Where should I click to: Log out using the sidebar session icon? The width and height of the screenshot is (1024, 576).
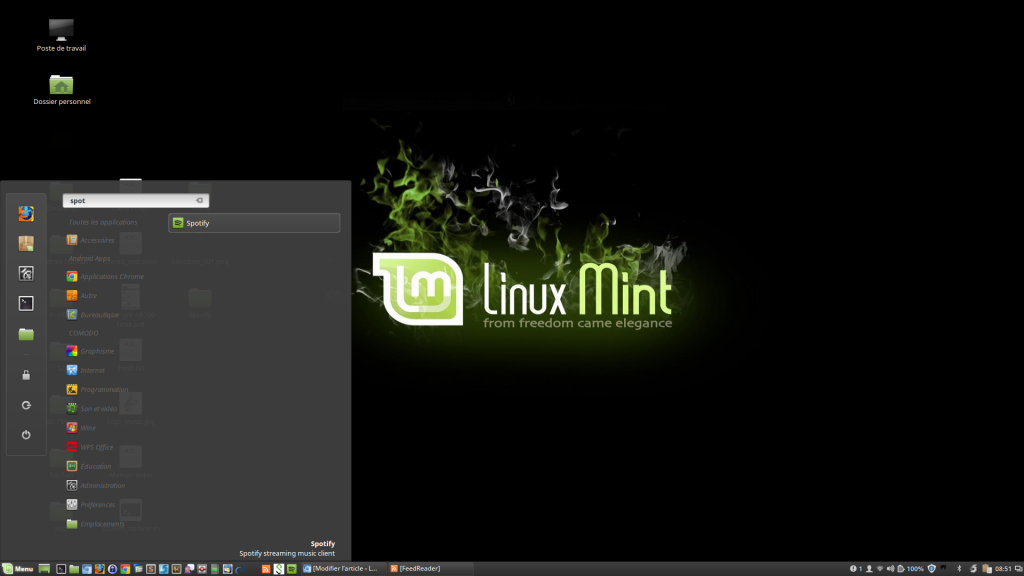25,404
